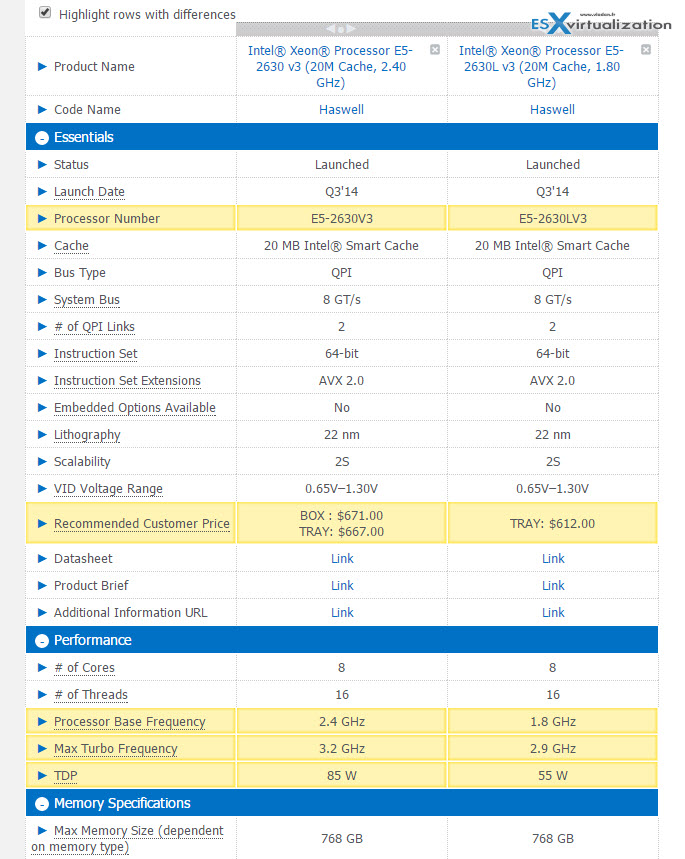685x859 pixels.
Task: Open Product Brief Link for E5-2630 v3
Action: tap(342, 586)
